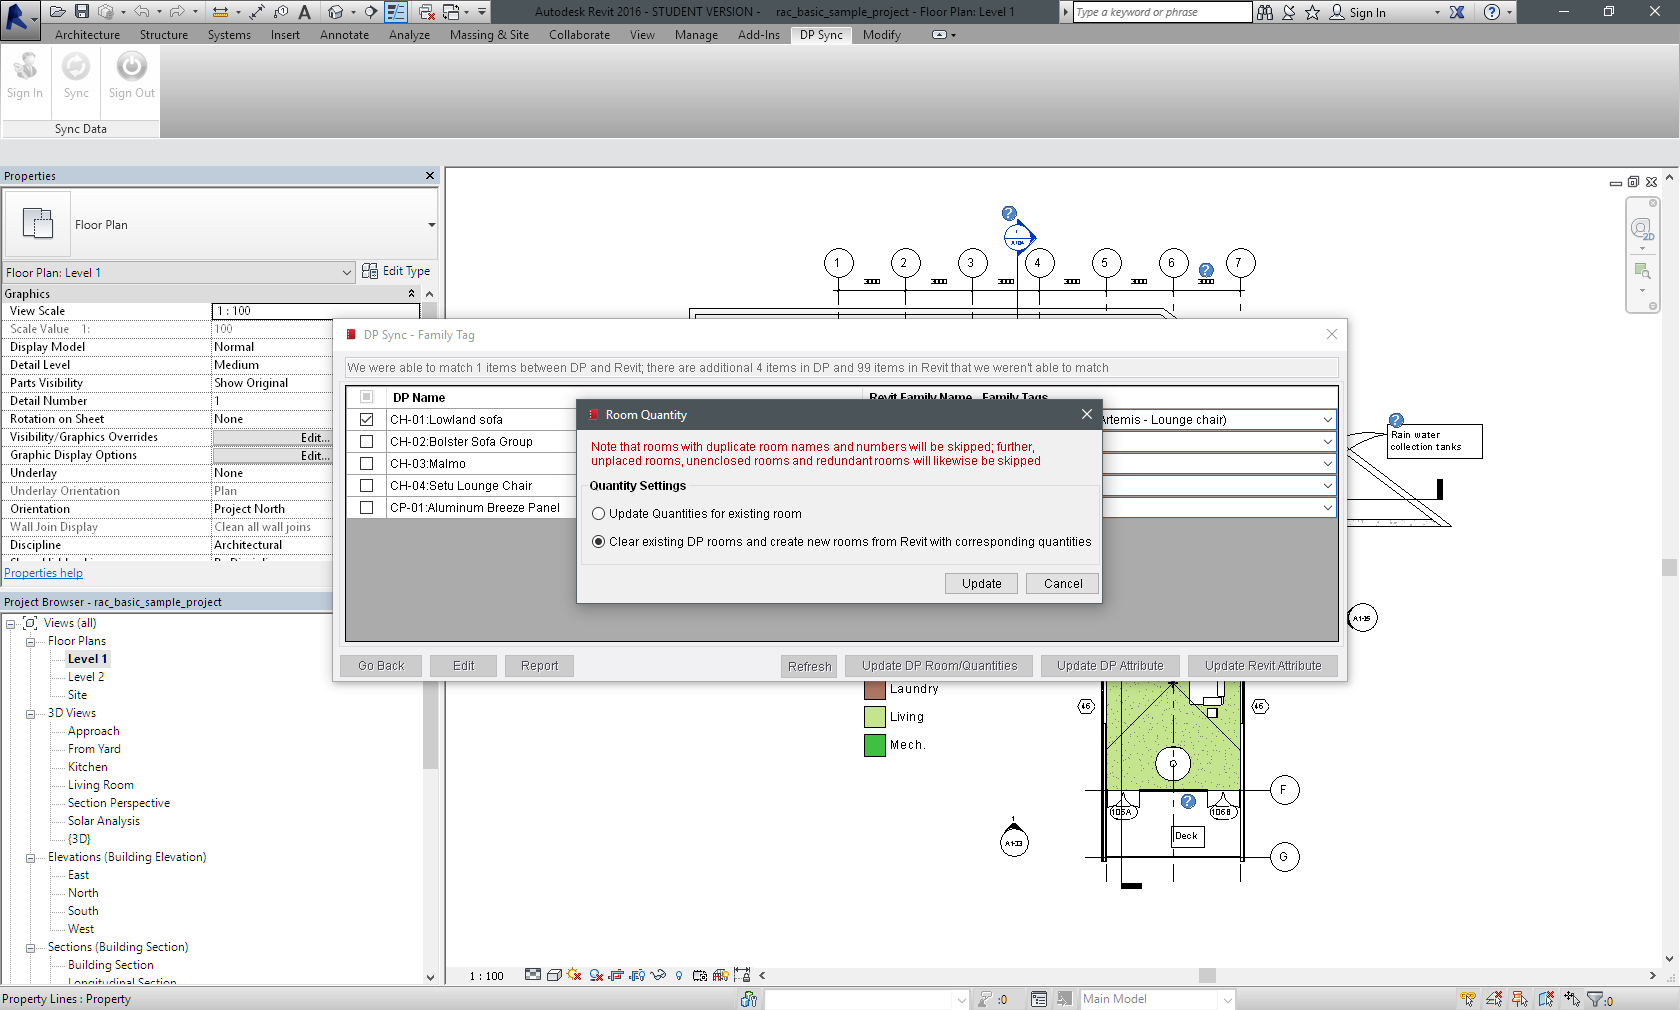Click the Undo arrow icon
The height and width of the screenshot is (1010, 1680).
[x=142, y=12]
